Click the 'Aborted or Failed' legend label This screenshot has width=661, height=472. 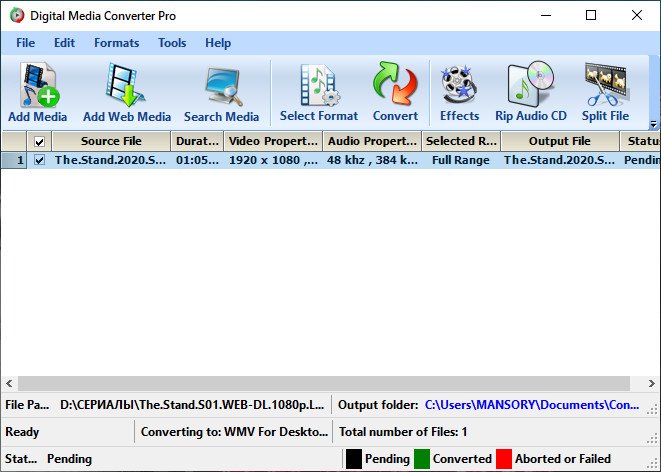tap(562, 459)
